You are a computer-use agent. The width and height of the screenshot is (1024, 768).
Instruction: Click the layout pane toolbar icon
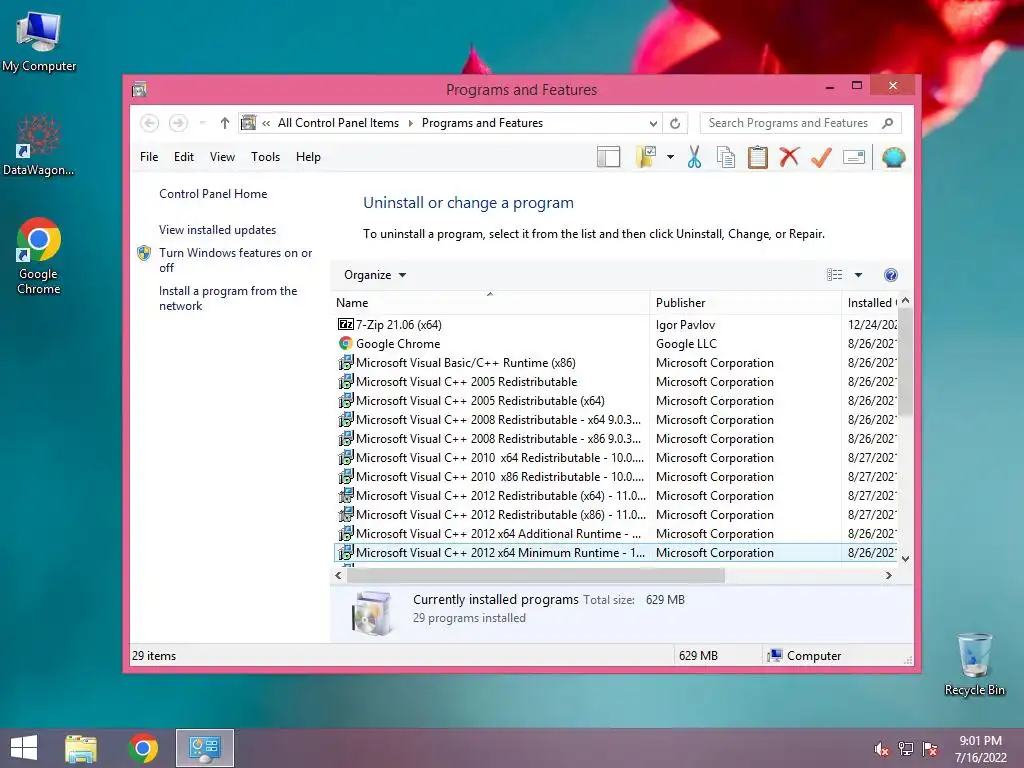(608, 157)
